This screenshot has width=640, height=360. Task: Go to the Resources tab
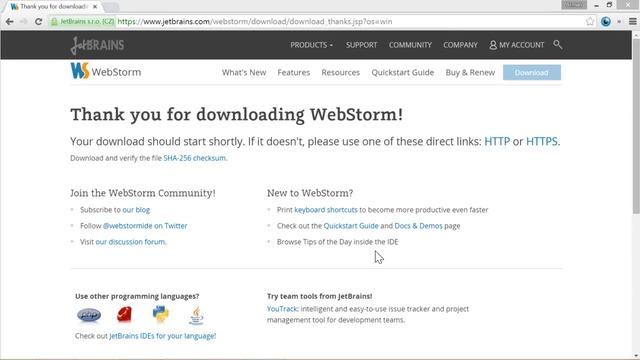340,73
